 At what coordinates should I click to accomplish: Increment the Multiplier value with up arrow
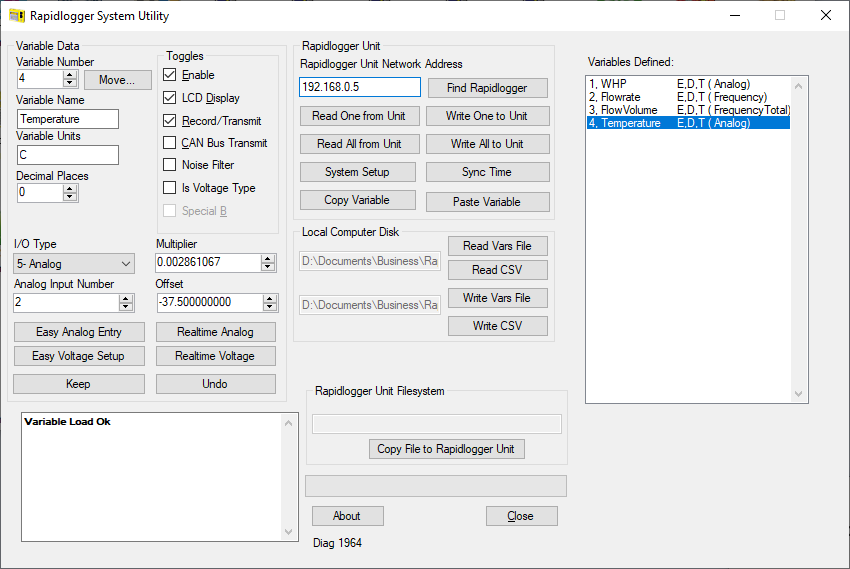(268, 258)
